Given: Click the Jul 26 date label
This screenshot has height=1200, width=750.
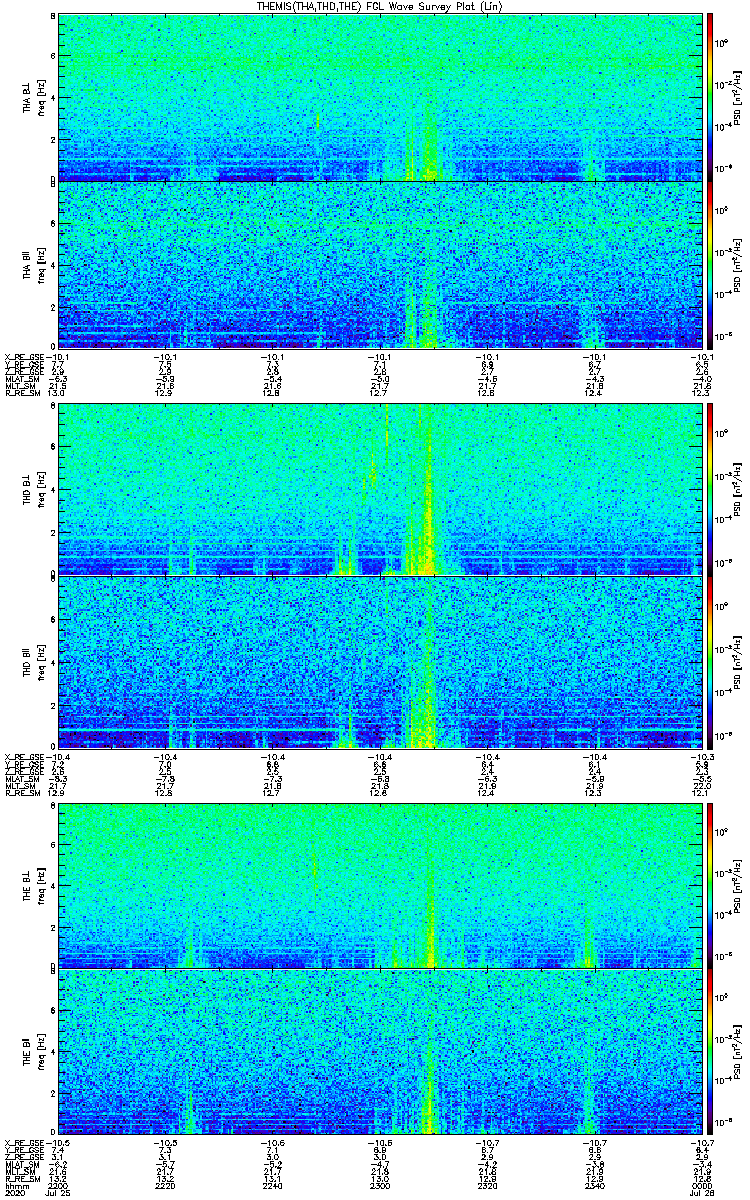Looking at the screenshot, I should coord(701,1193).
